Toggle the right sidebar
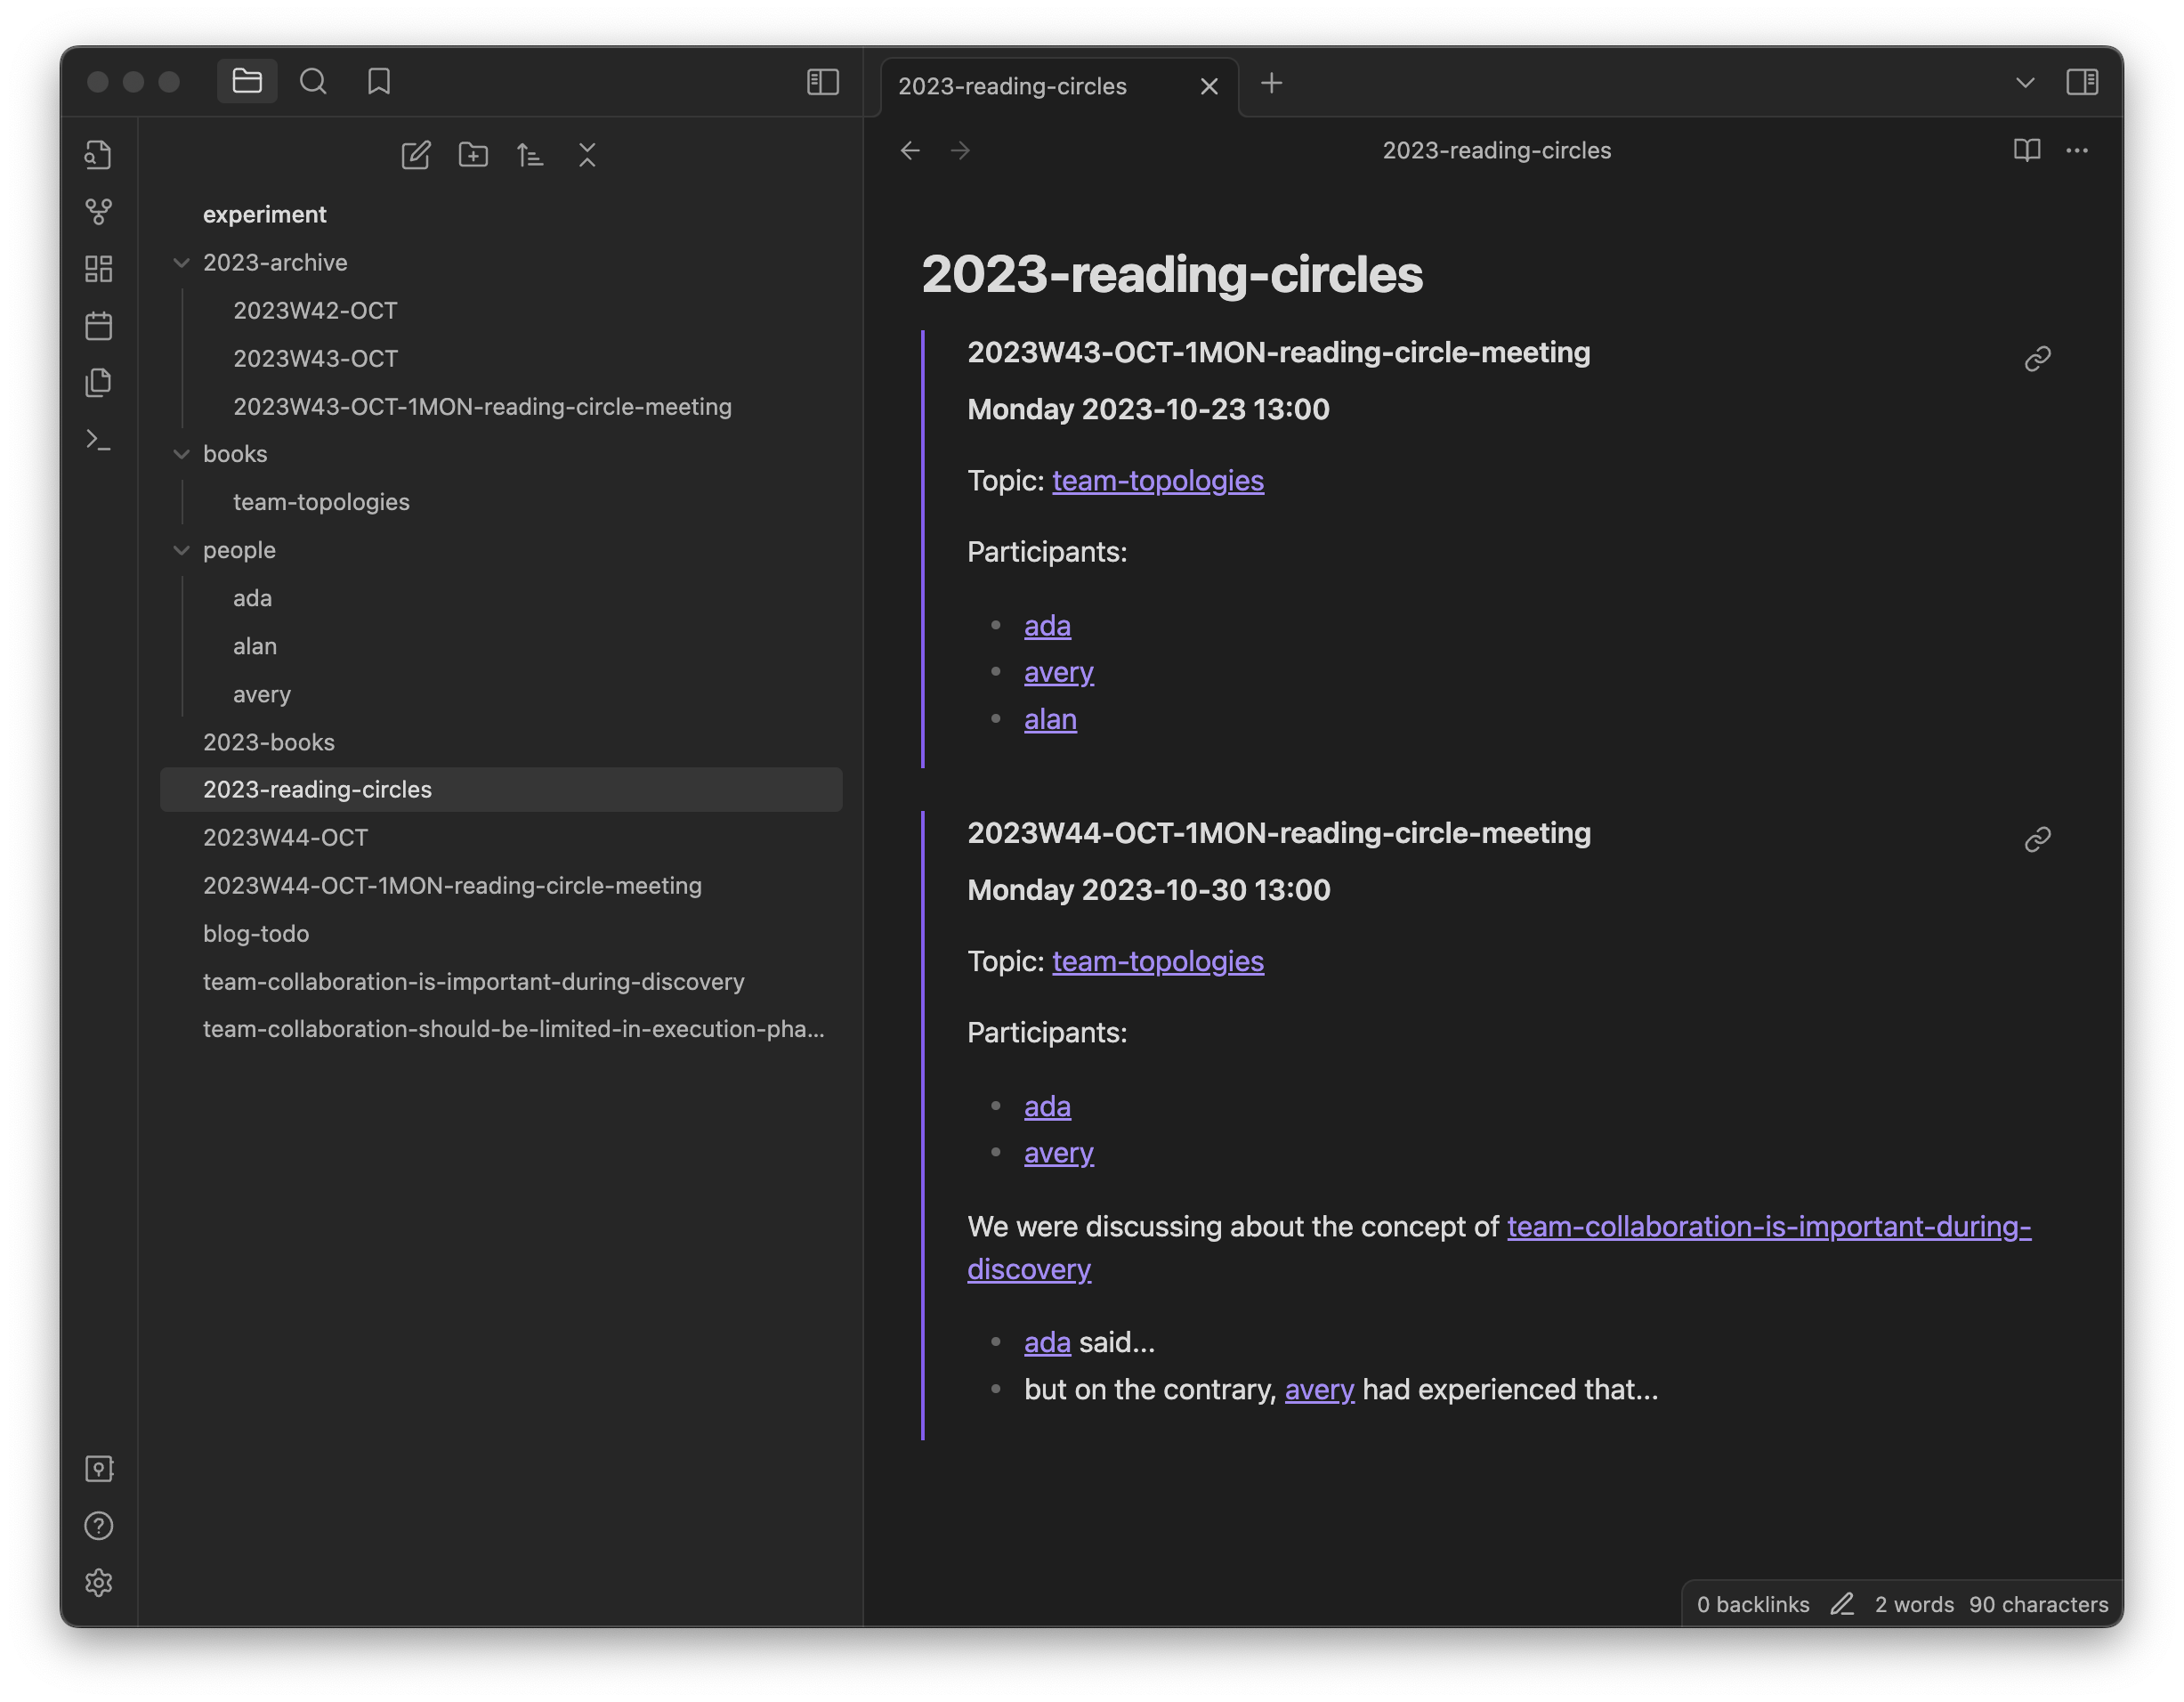 2082,82
